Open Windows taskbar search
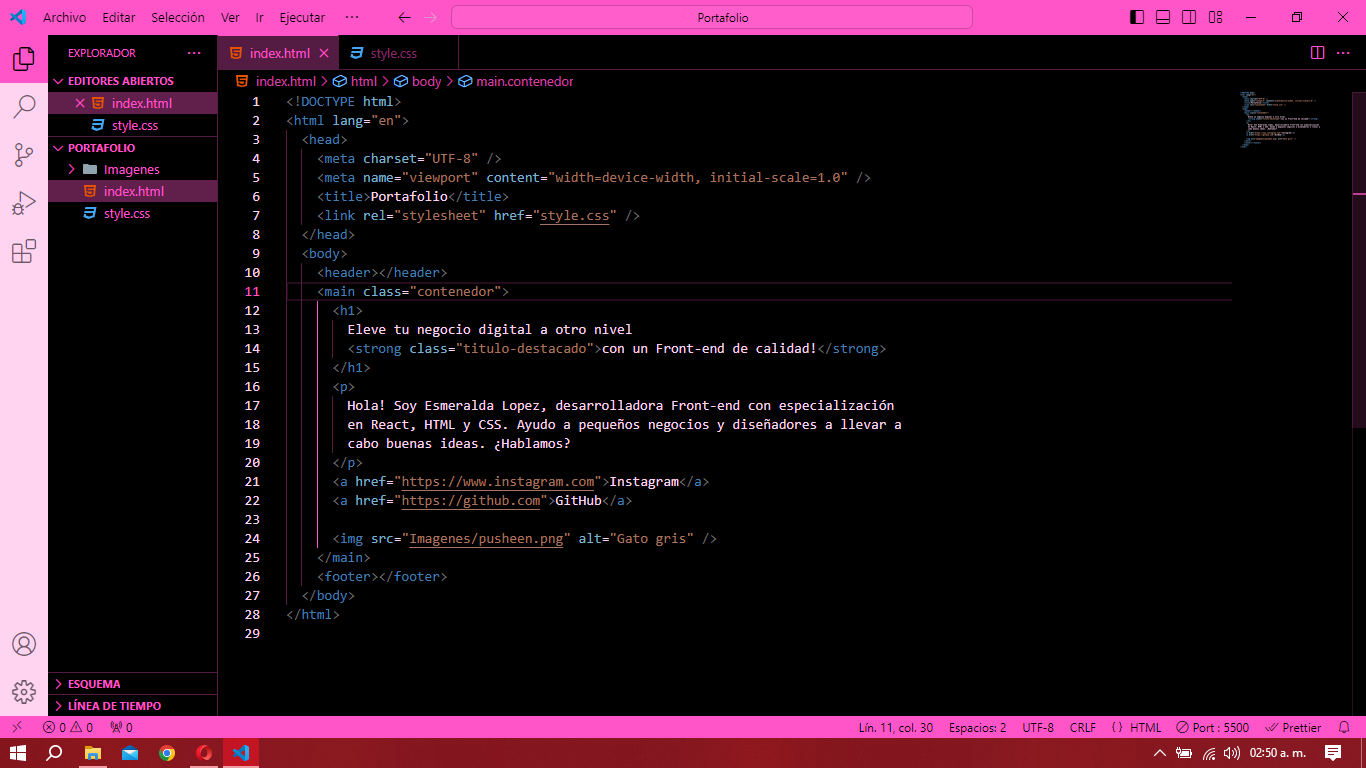 55,753
